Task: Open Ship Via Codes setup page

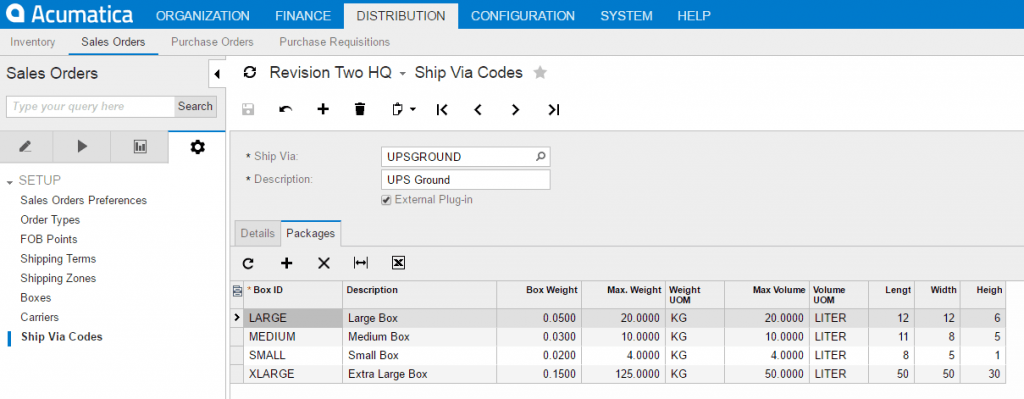Action: coord(61,337)
